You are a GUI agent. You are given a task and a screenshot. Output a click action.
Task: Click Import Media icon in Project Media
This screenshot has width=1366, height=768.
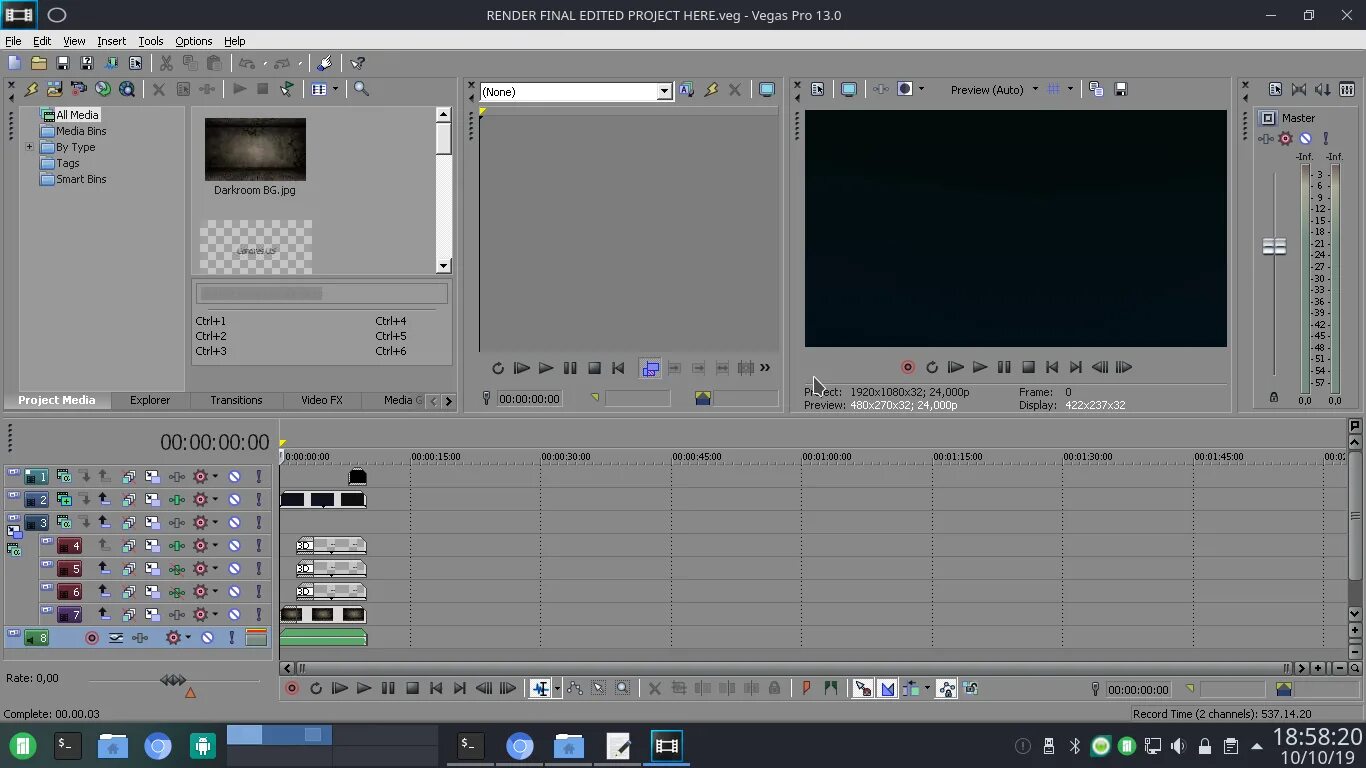tap(54, 89)
